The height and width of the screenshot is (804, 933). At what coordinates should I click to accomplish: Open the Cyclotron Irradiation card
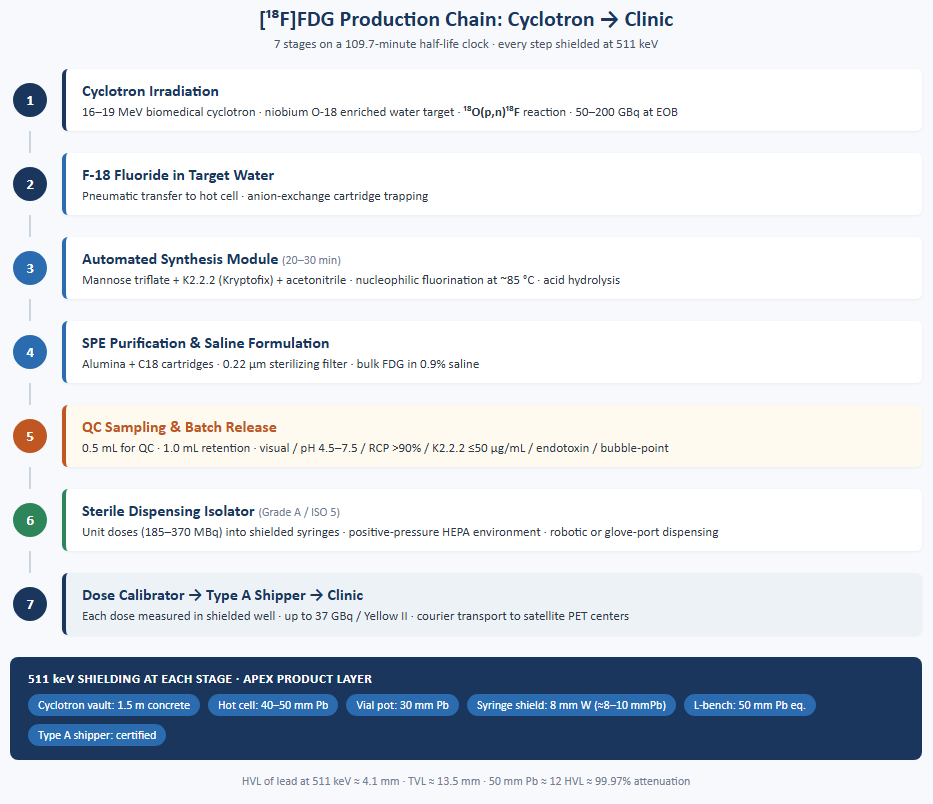pyautogui.click(x=492, y=100)
